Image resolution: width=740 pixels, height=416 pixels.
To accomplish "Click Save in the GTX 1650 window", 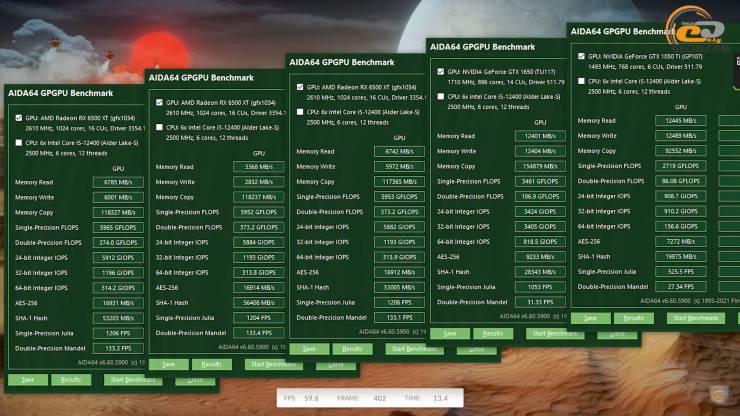I will 450,333.
